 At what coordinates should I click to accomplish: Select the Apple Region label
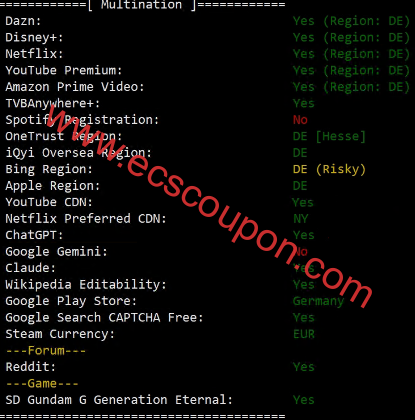(53, 186)
